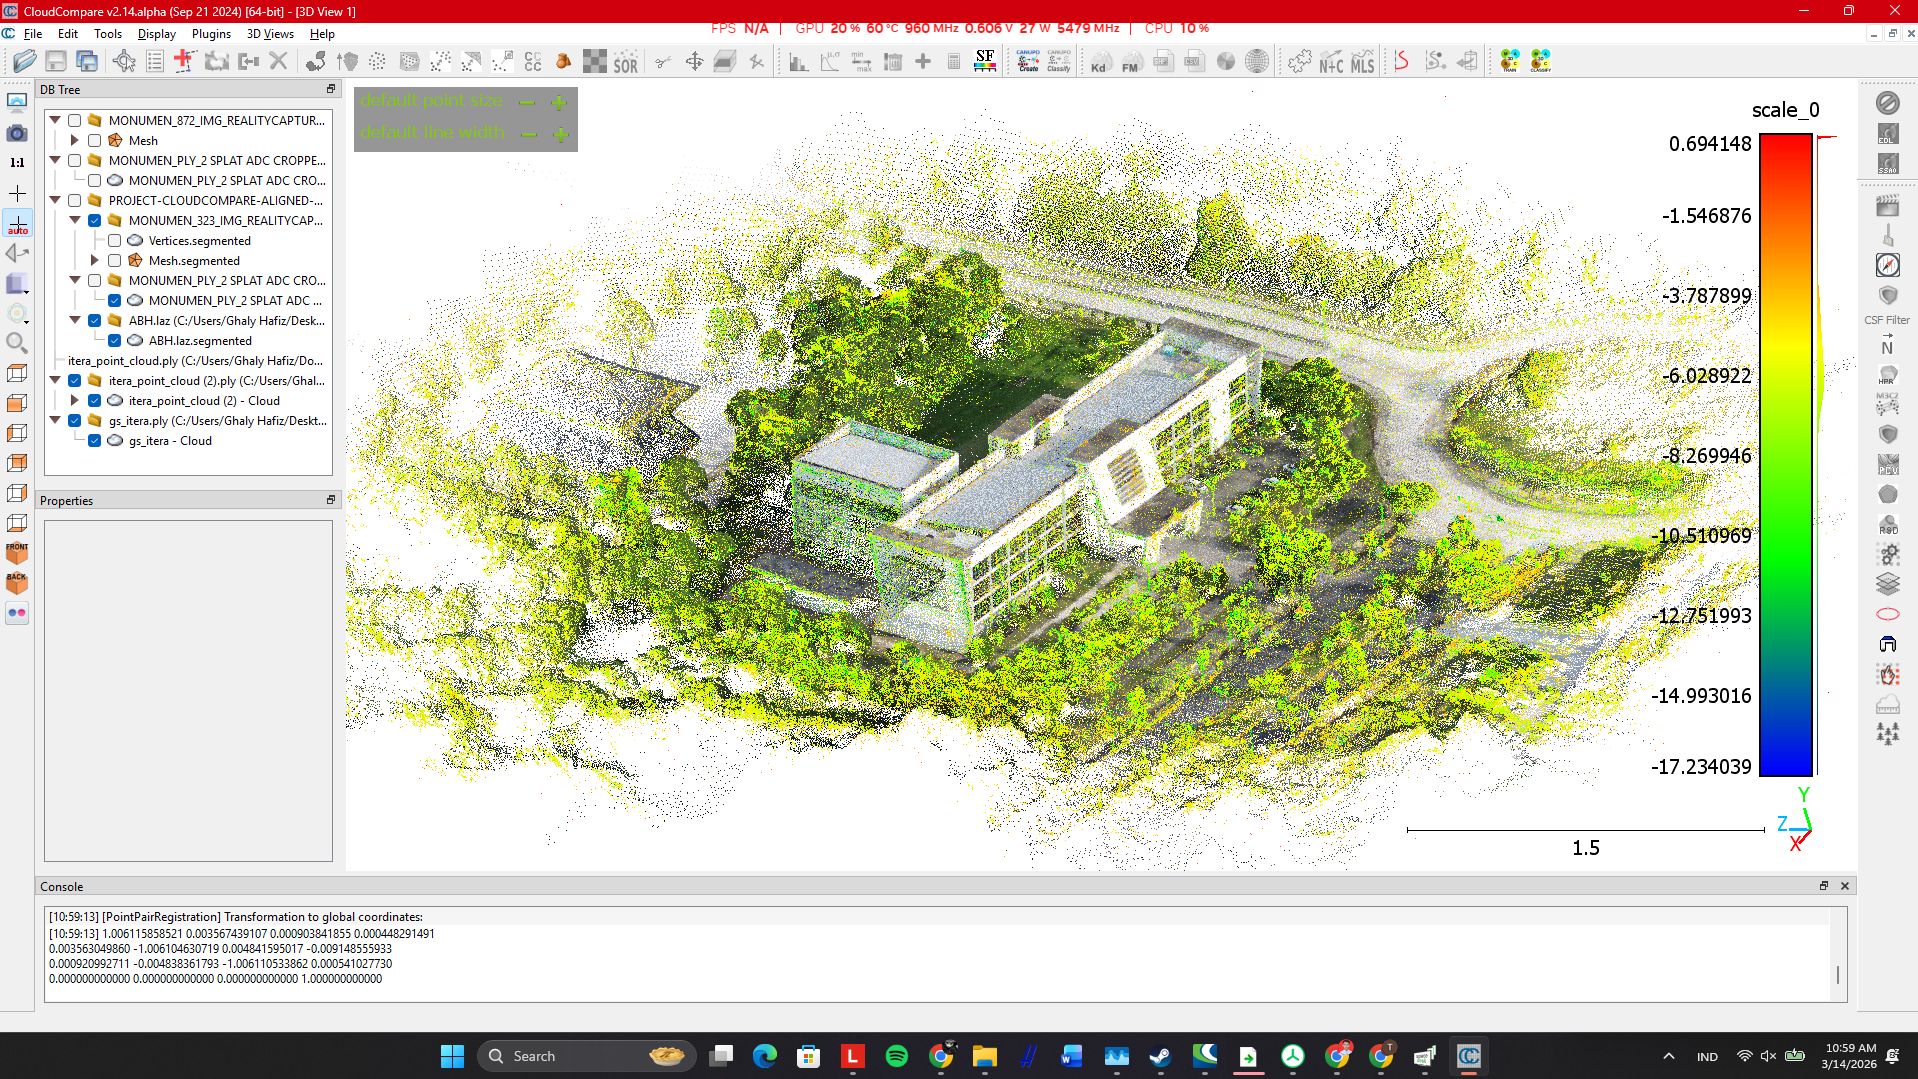The height and width of the screenshot is (1079, 1918).
Task: Float the DB Tree panel
Action: click(x=331, y=89)
